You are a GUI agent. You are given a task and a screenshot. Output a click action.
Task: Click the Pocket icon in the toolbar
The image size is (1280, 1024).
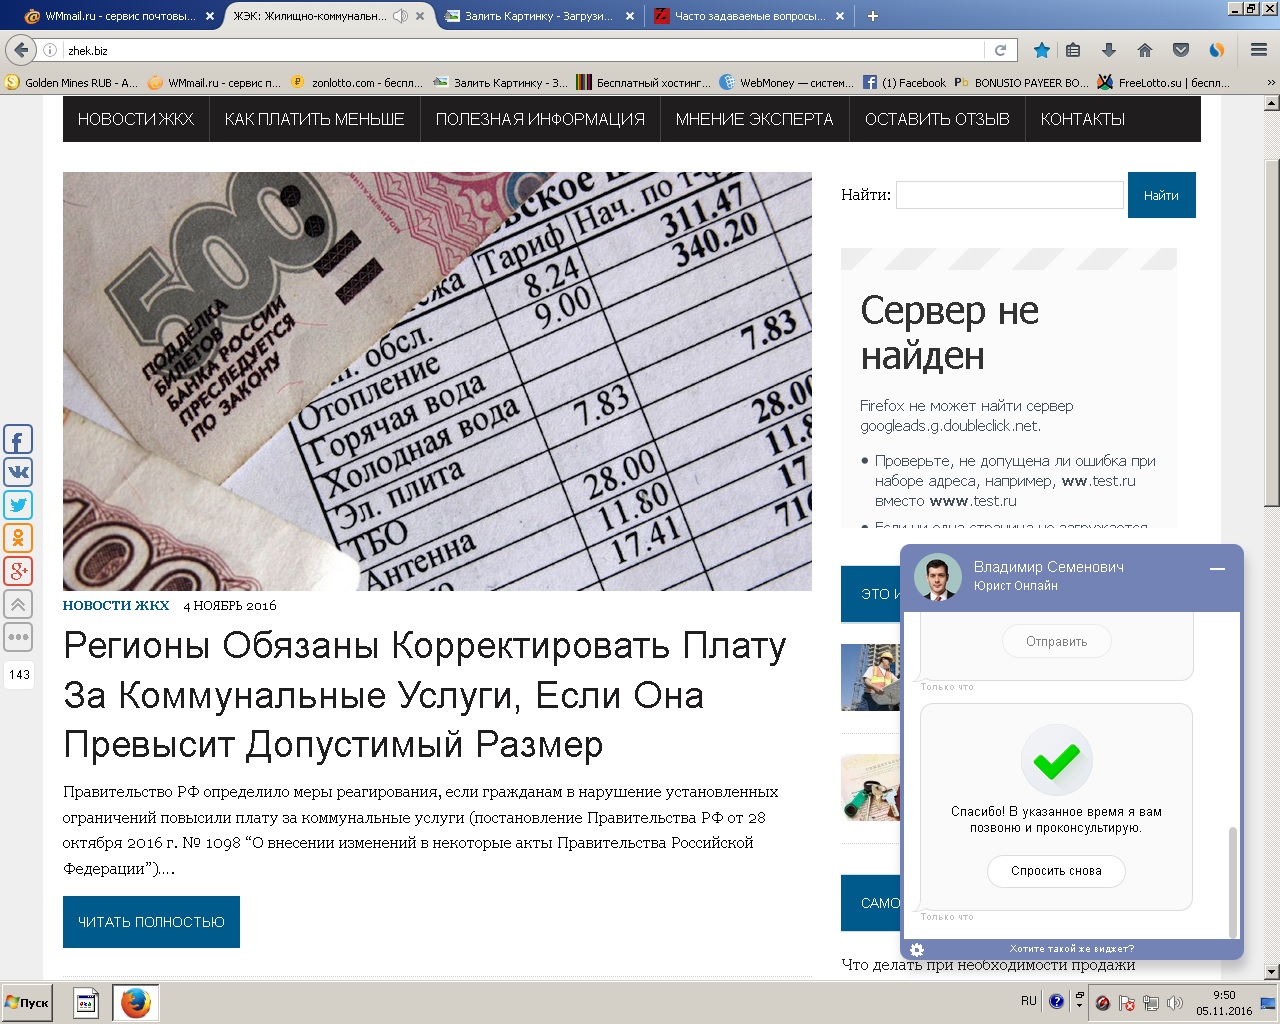point(1180,50)
